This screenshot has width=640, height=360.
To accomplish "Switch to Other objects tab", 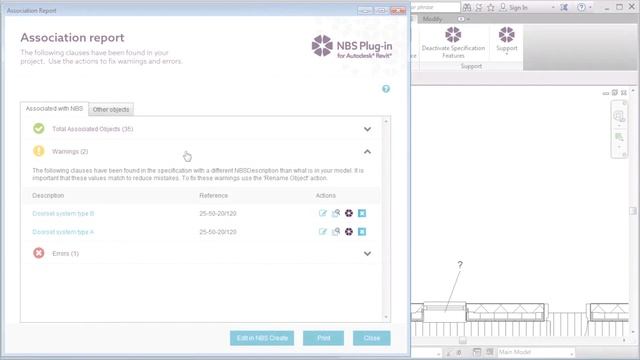I will click(x=111, y=109).
